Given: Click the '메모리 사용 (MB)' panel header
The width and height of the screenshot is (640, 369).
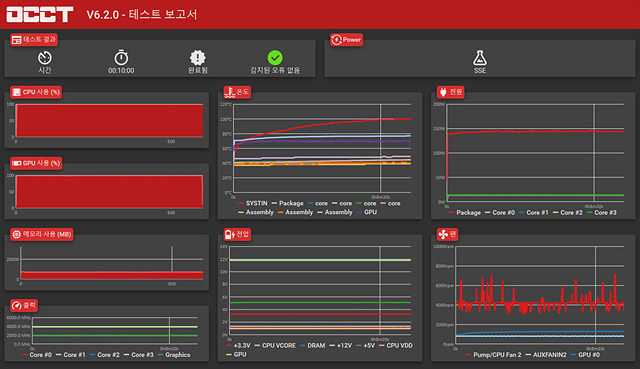Looking at the screenshot, I should click(42, 234).
